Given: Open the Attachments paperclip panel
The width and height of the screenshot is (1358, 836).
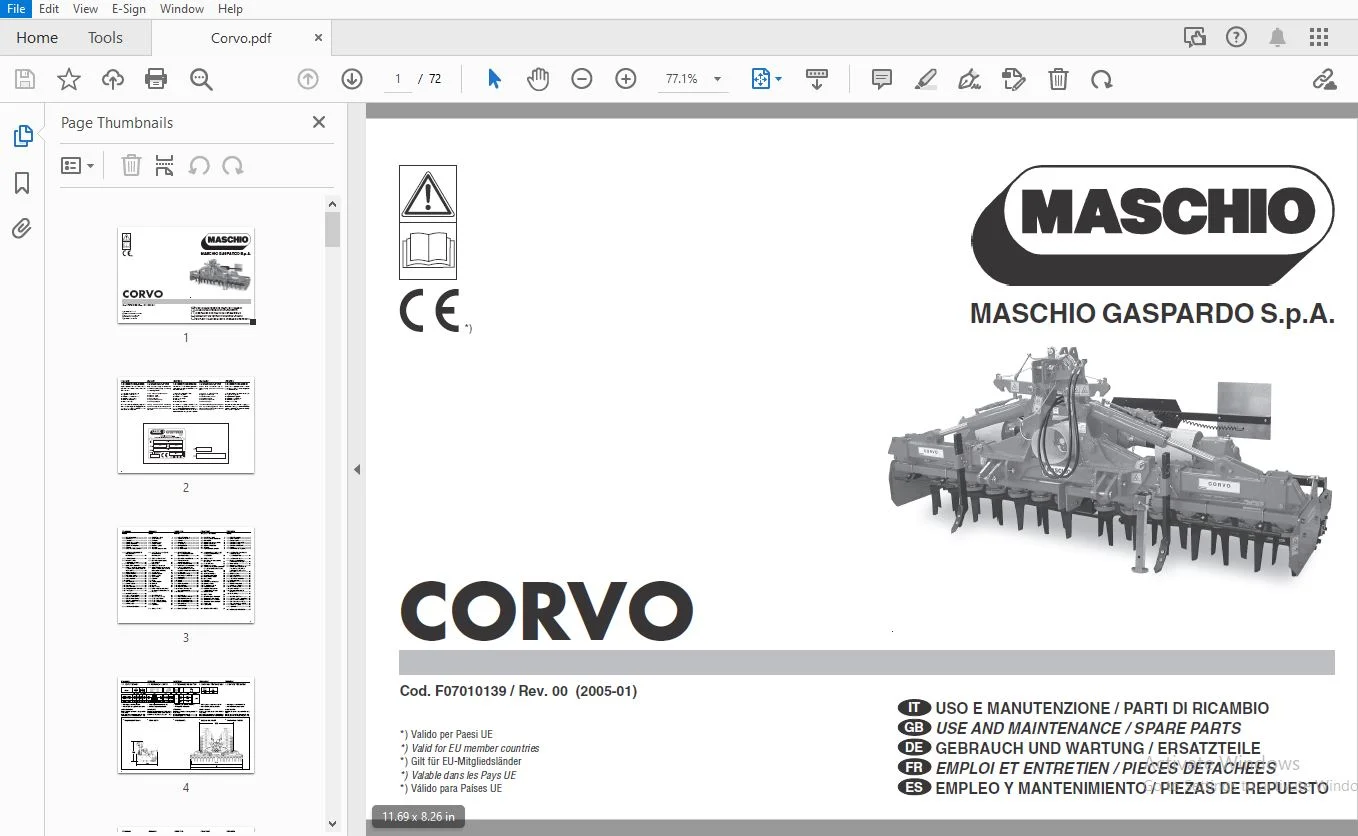Looking at the screenshot, I should [22, 229].
